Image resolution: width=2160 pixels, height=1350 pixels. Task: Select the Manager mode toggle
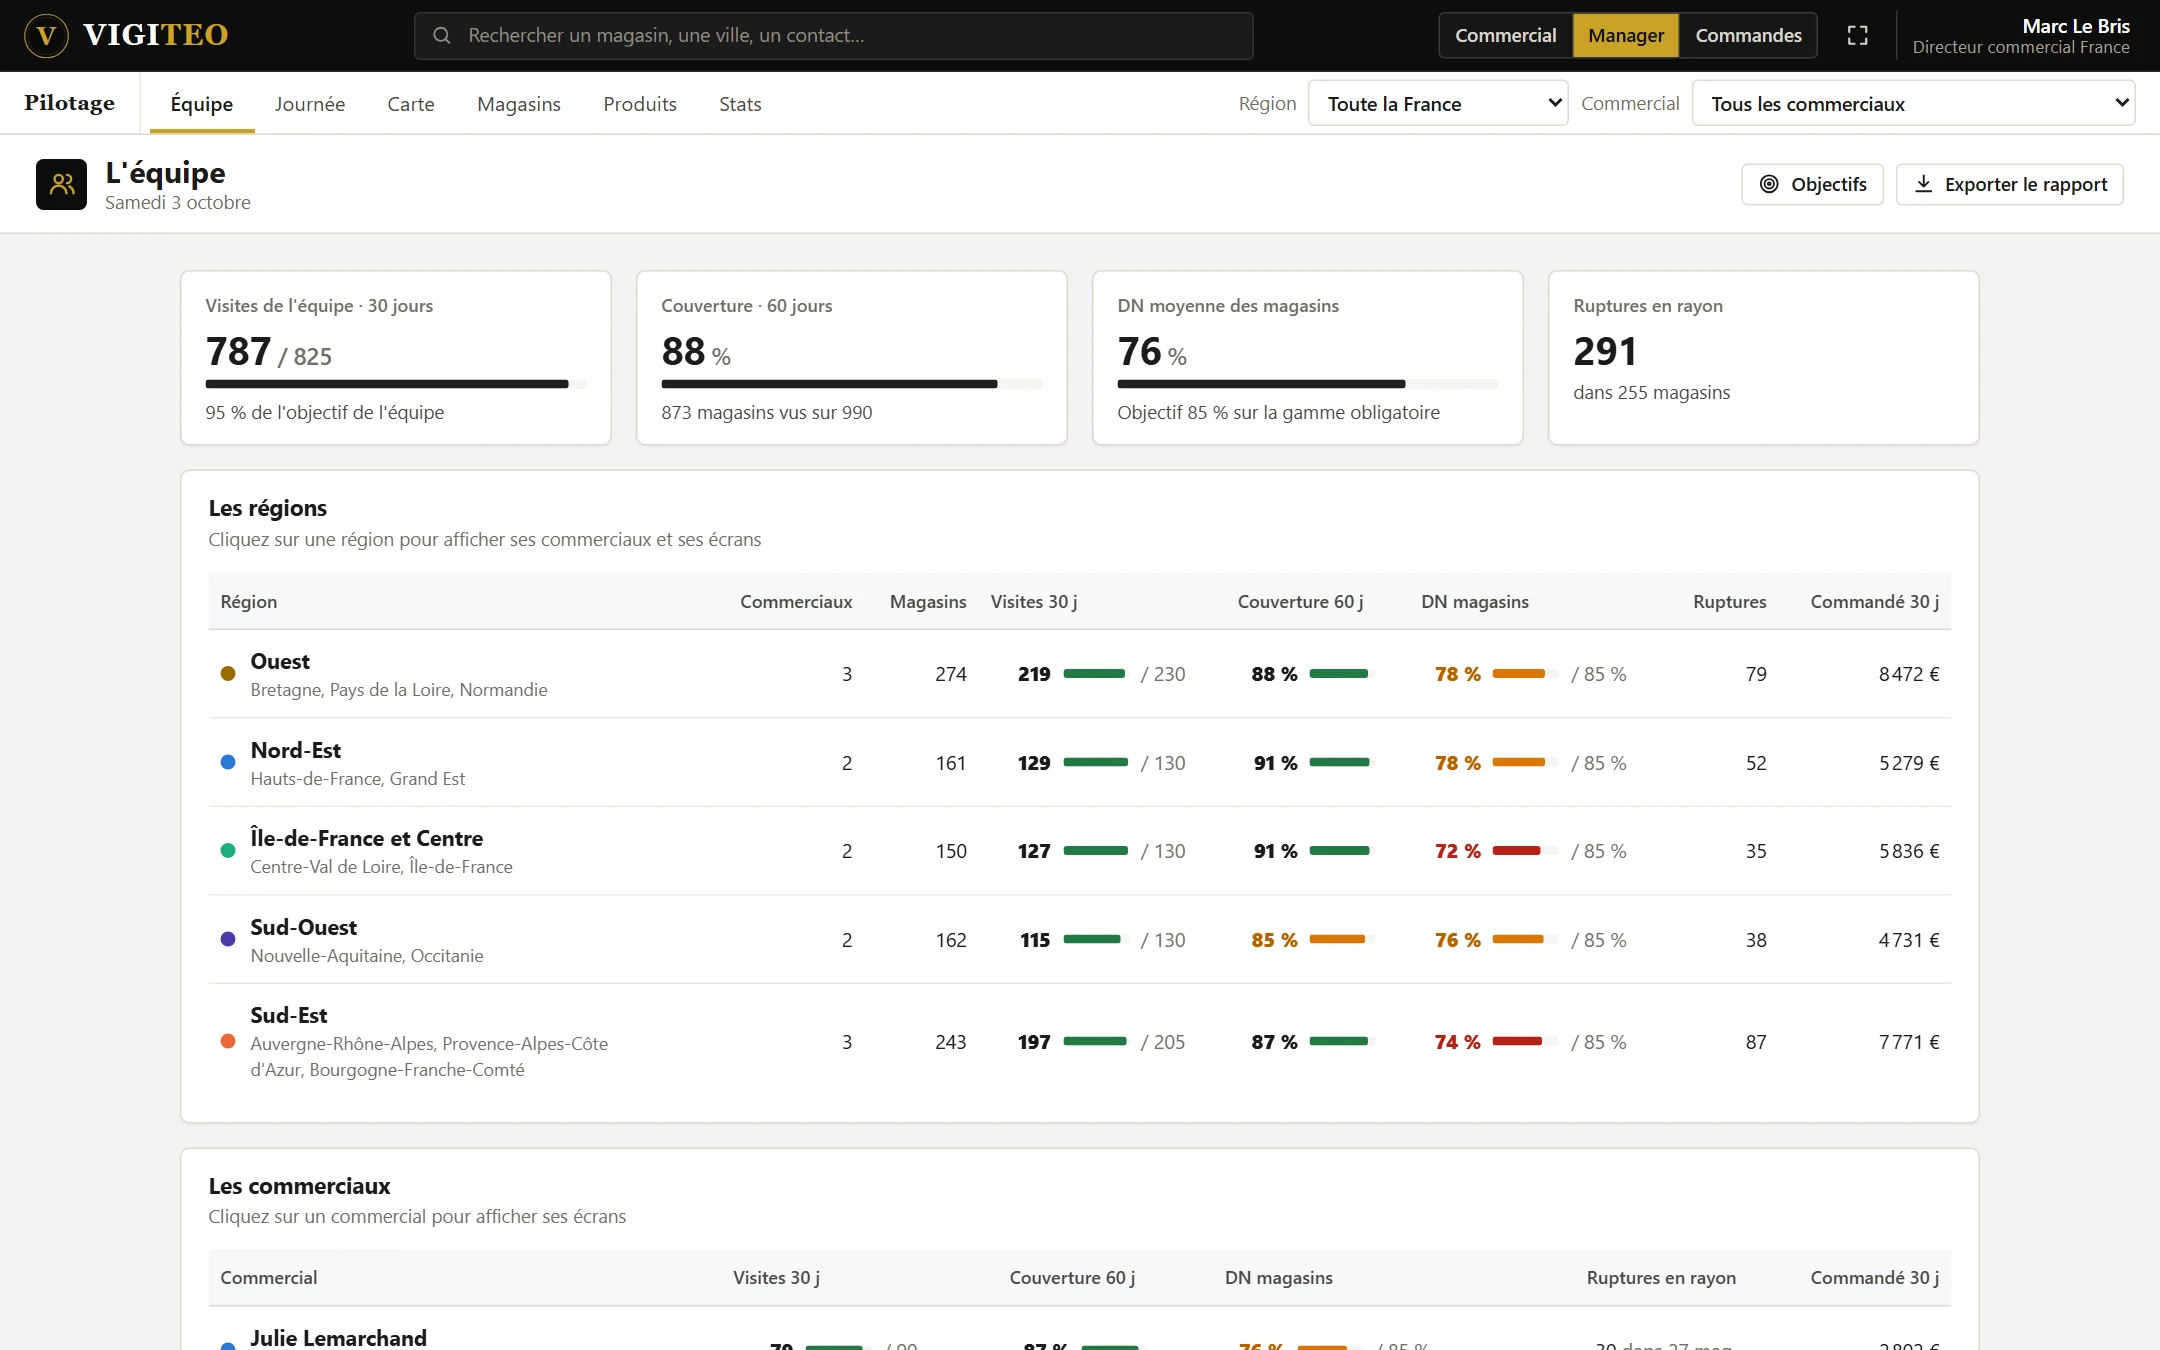tap(1626, 36)
